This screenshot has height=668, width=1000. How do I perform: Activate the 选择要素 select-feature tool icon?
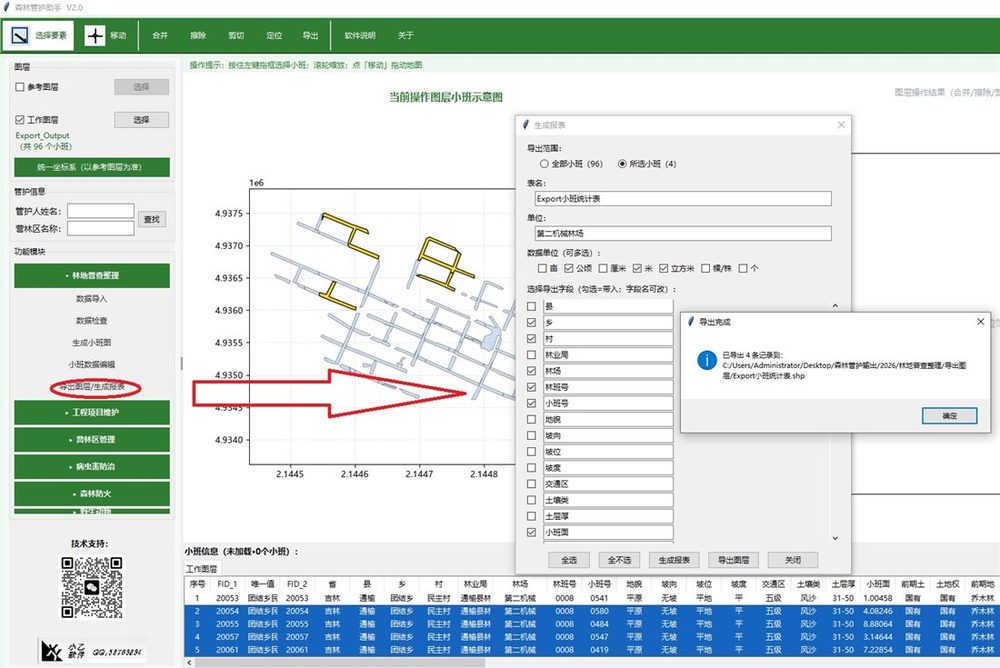tap(20, 35)
